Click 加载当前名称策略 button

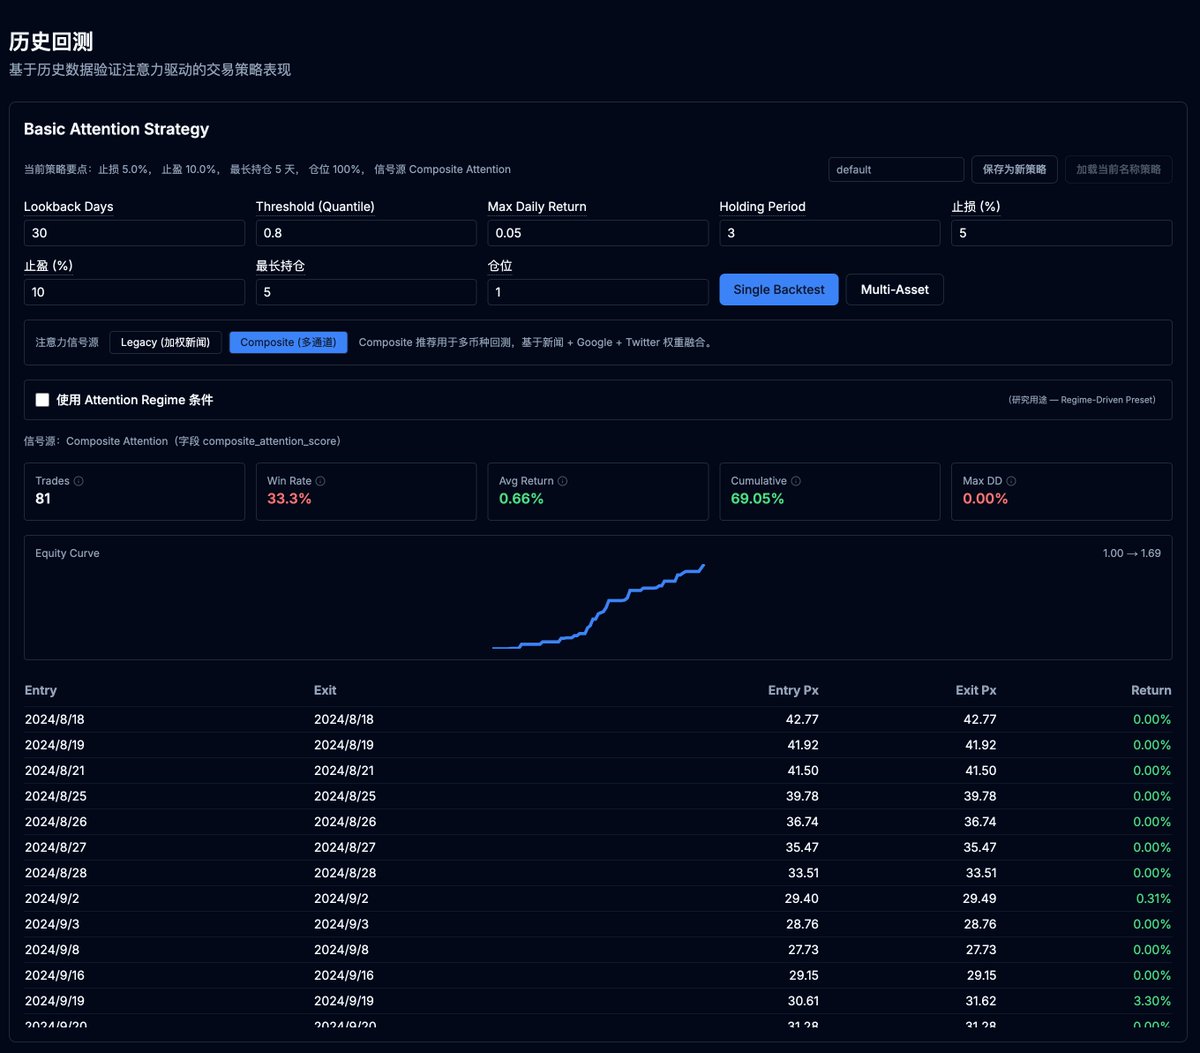(x=1118, y=169)
